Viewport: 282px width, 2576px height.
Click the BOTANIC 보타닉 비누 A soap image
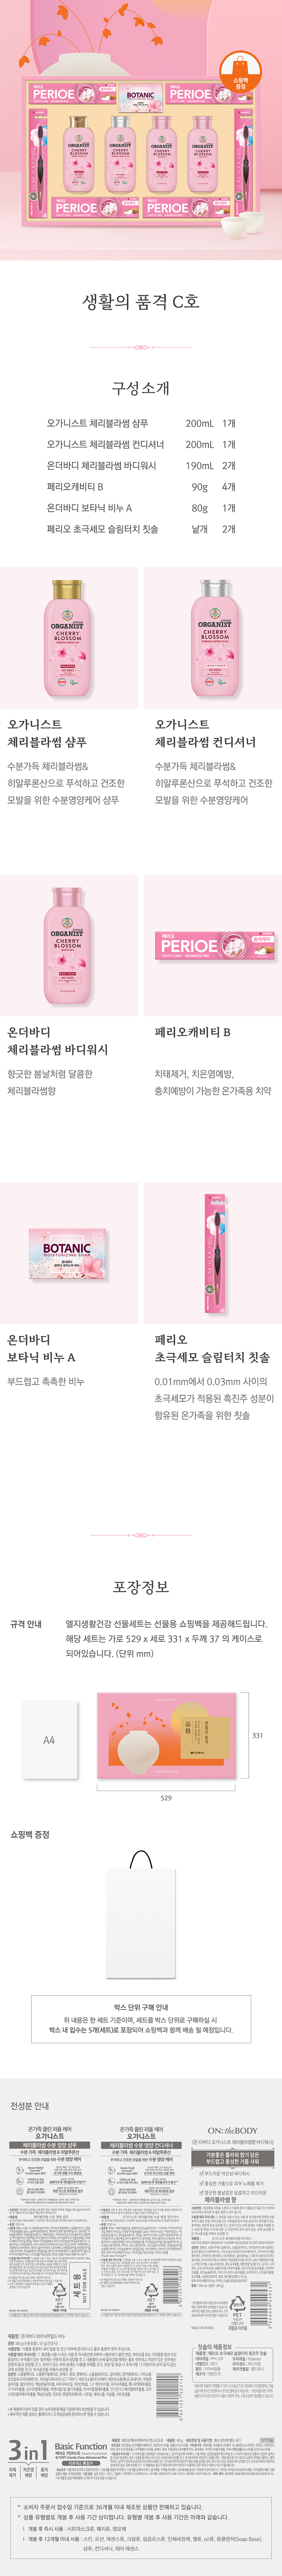pyautogui.click(x=69, y=1253)
